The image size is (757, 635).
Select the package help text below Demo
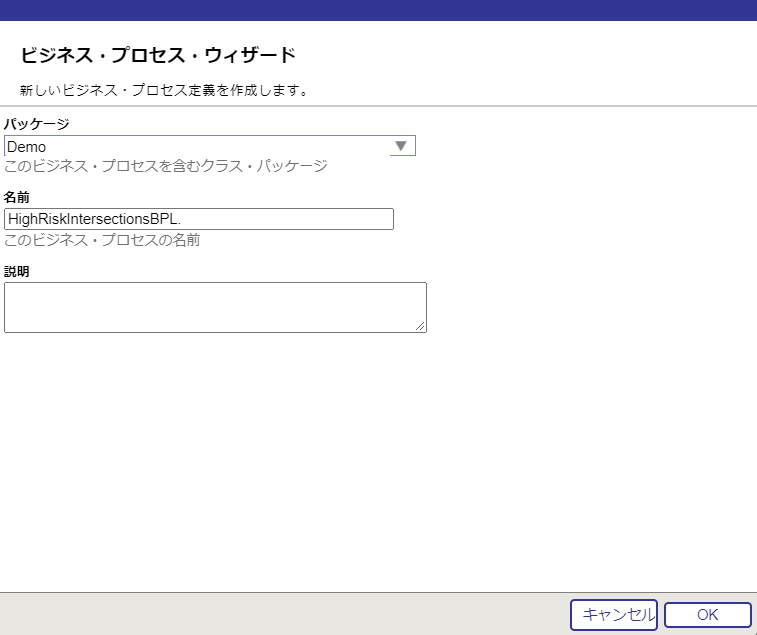pyautogui.click(x=166, y=166)
